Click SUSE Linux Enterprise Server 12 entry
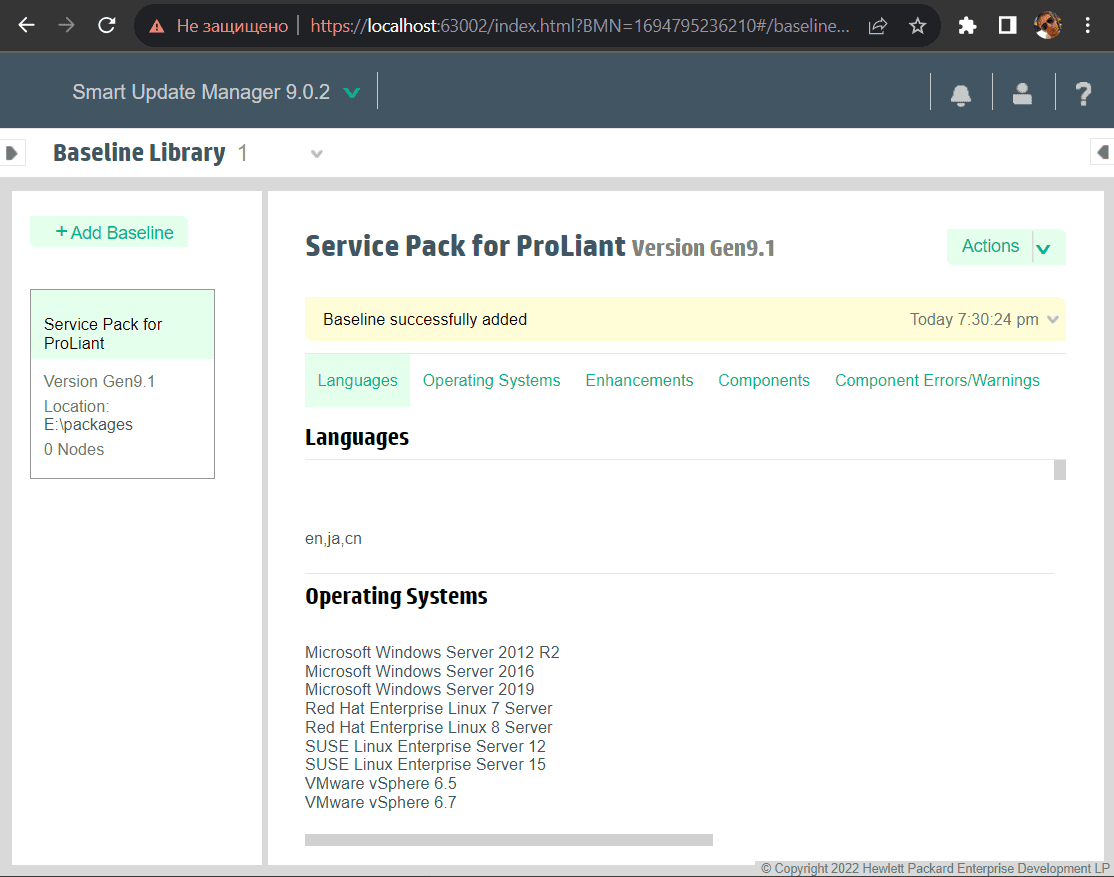 click(x=425, y=746)
